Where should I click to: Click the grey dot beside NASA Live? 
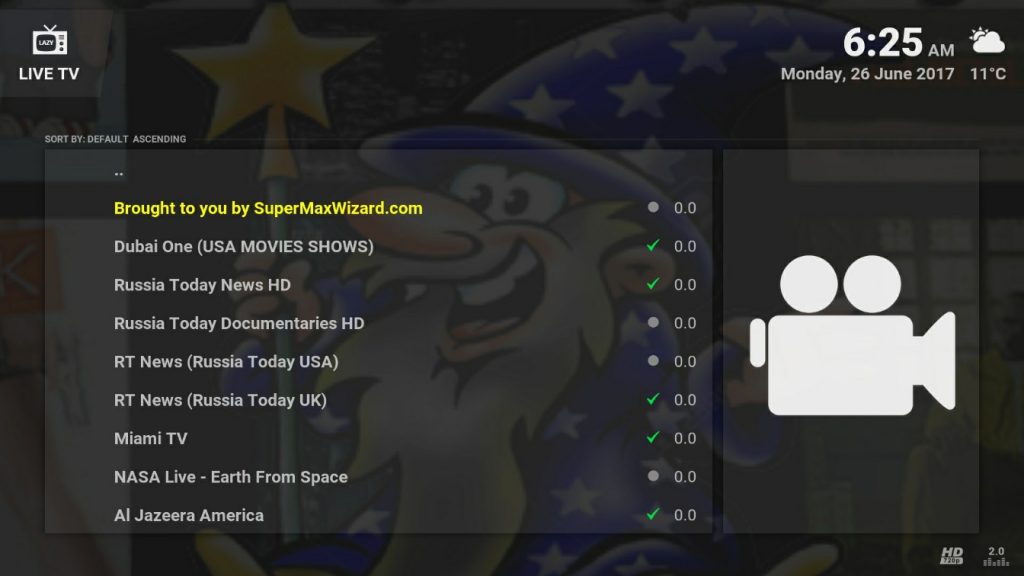click(x=653, y=476)
